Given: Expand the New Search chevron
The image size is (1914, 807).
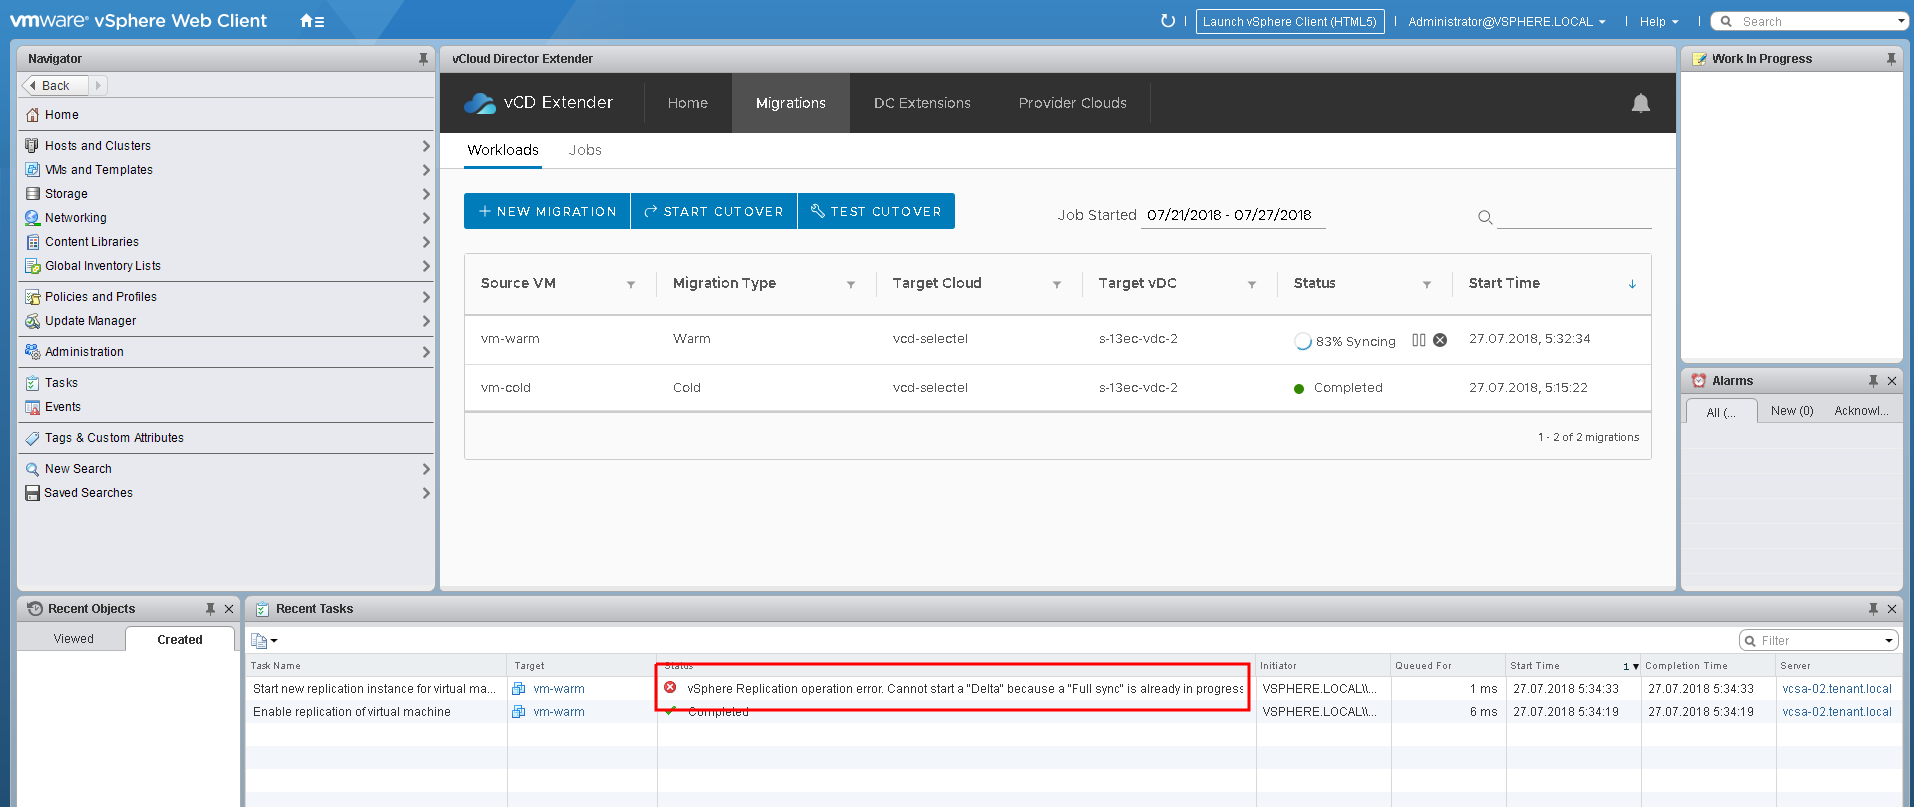Looking at the screenshot, I should [x=426, y=469].
